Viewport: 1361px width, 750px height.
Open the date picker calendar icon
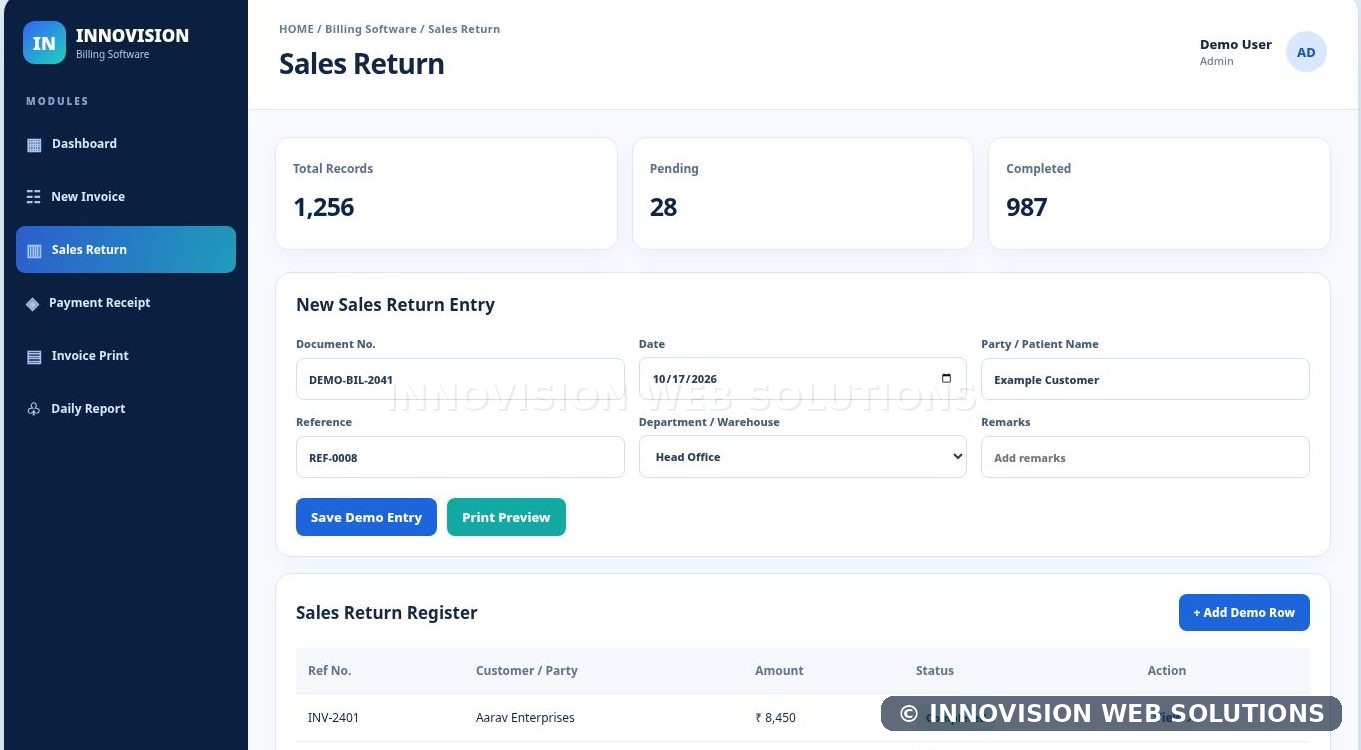947,379
